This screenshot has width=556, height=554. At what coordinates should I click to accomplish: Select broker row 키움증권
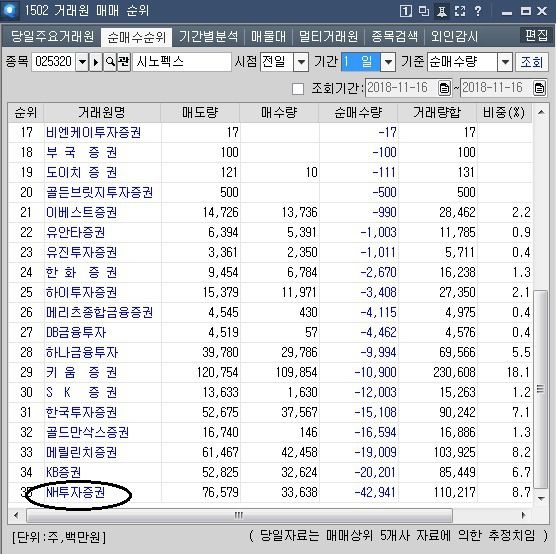click(270, 372)
